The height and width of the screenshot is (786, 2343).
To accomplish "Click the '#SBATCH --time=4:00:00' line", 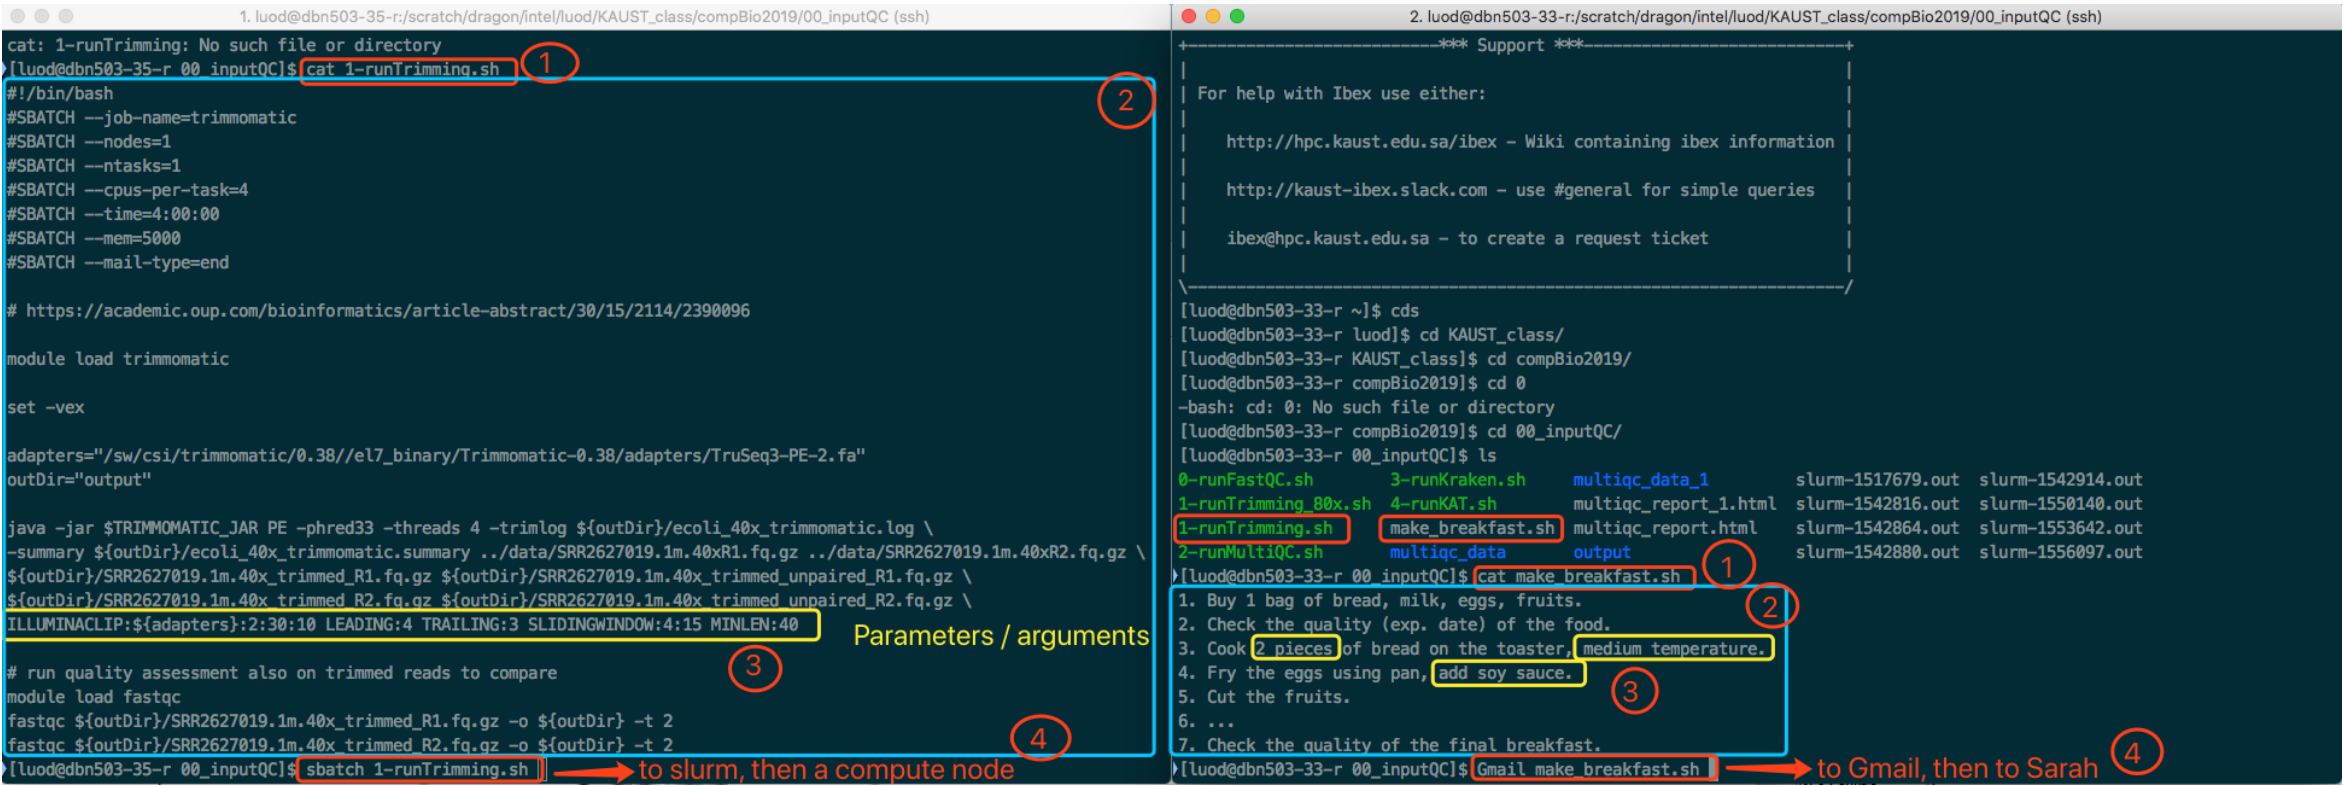I will click(113, 214).
